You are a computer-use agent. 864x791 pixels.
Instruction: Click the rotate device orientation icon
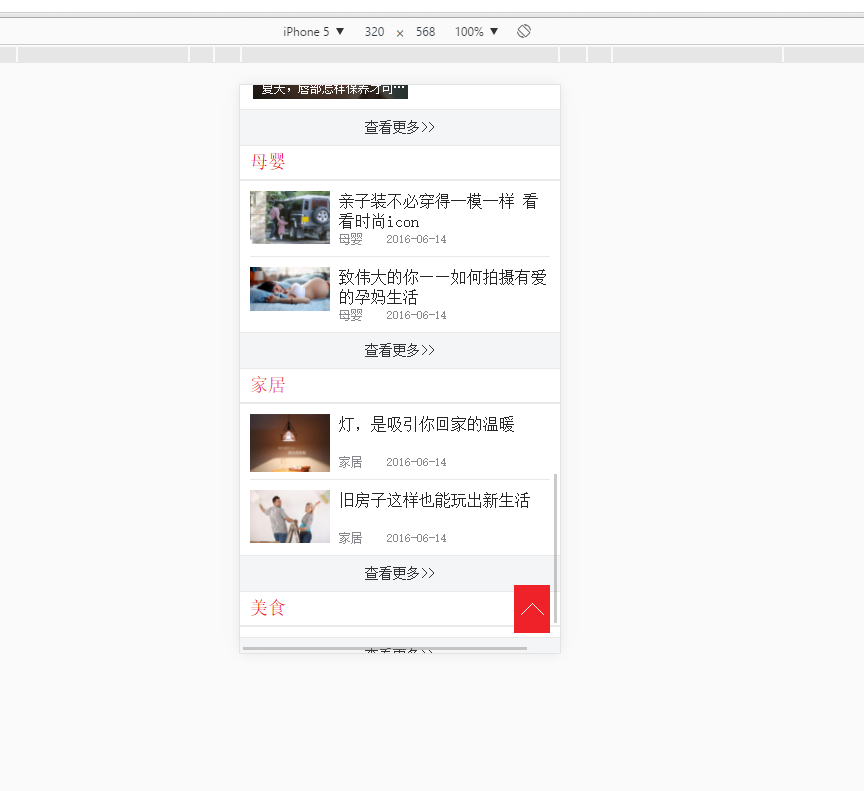(x=523, y=31)
